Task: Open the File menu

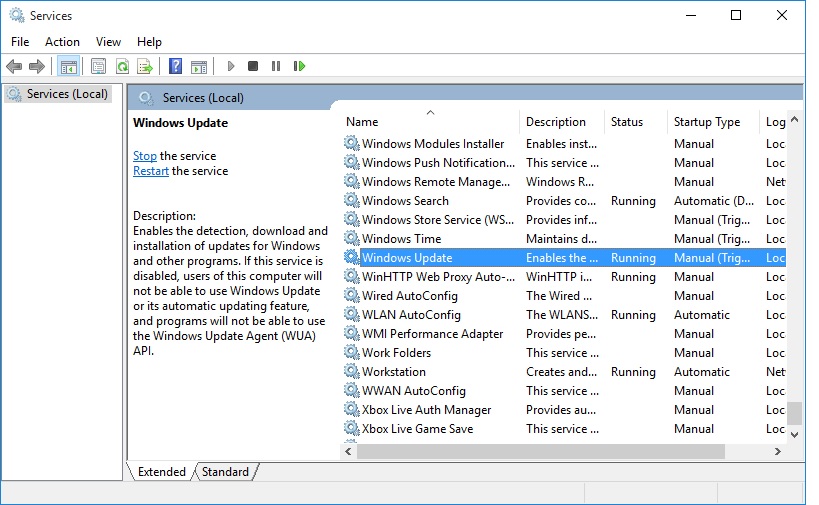Action: coord(20,42)
